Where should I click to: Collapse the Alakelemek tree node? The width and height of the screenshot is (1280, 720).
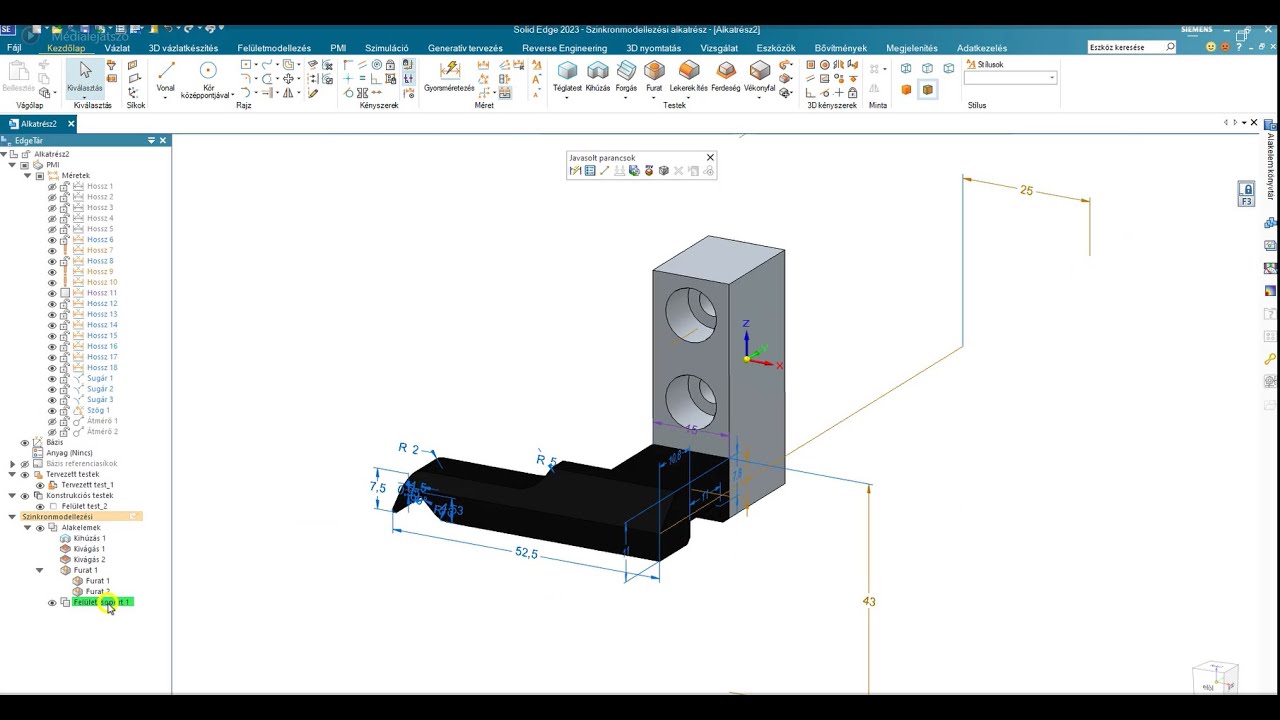[27, 527]
